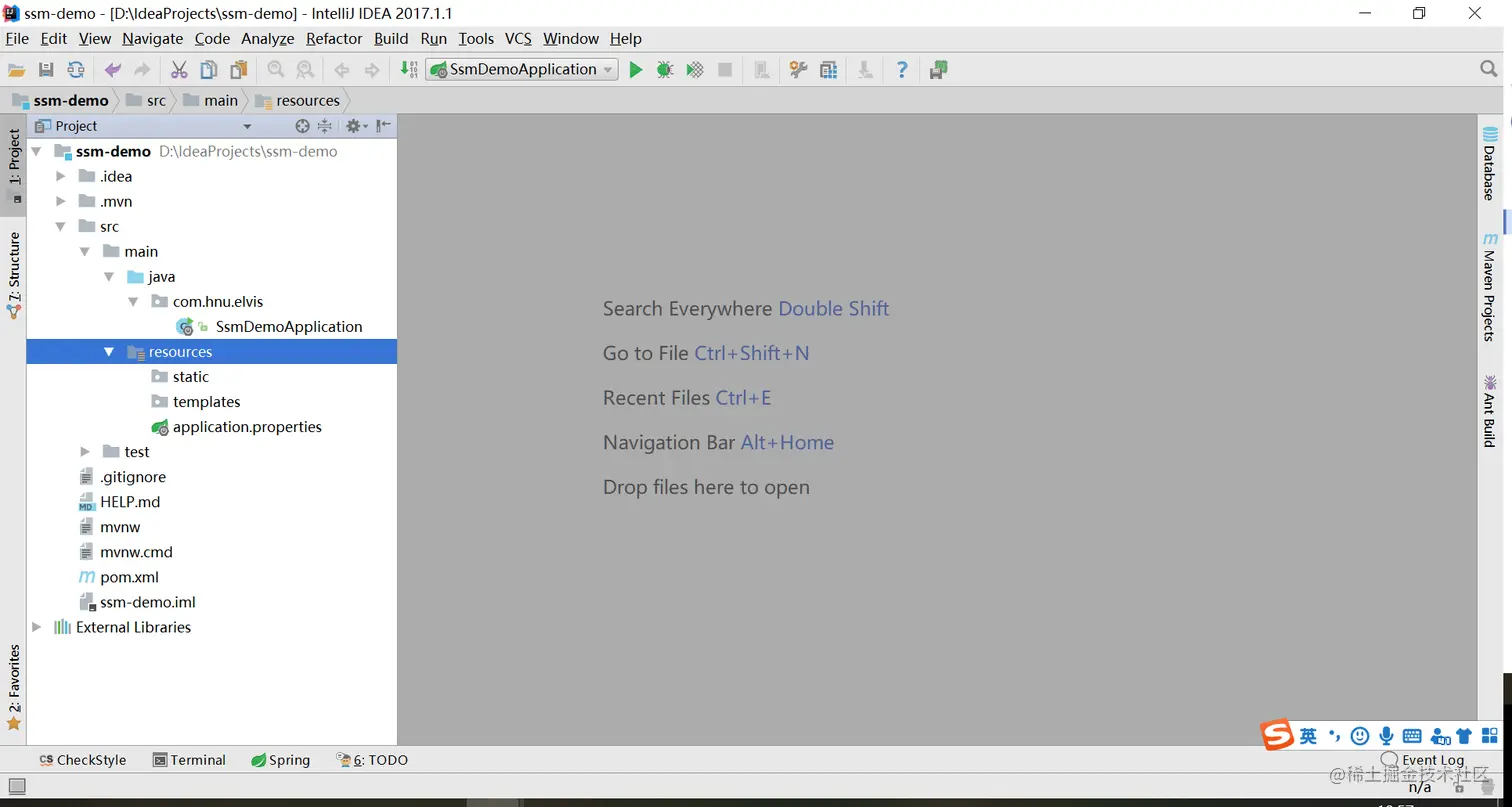Select HELP.md file
Image resolution: width=1512 pixels, height=807 pixels.
click(x=130, y=502)
